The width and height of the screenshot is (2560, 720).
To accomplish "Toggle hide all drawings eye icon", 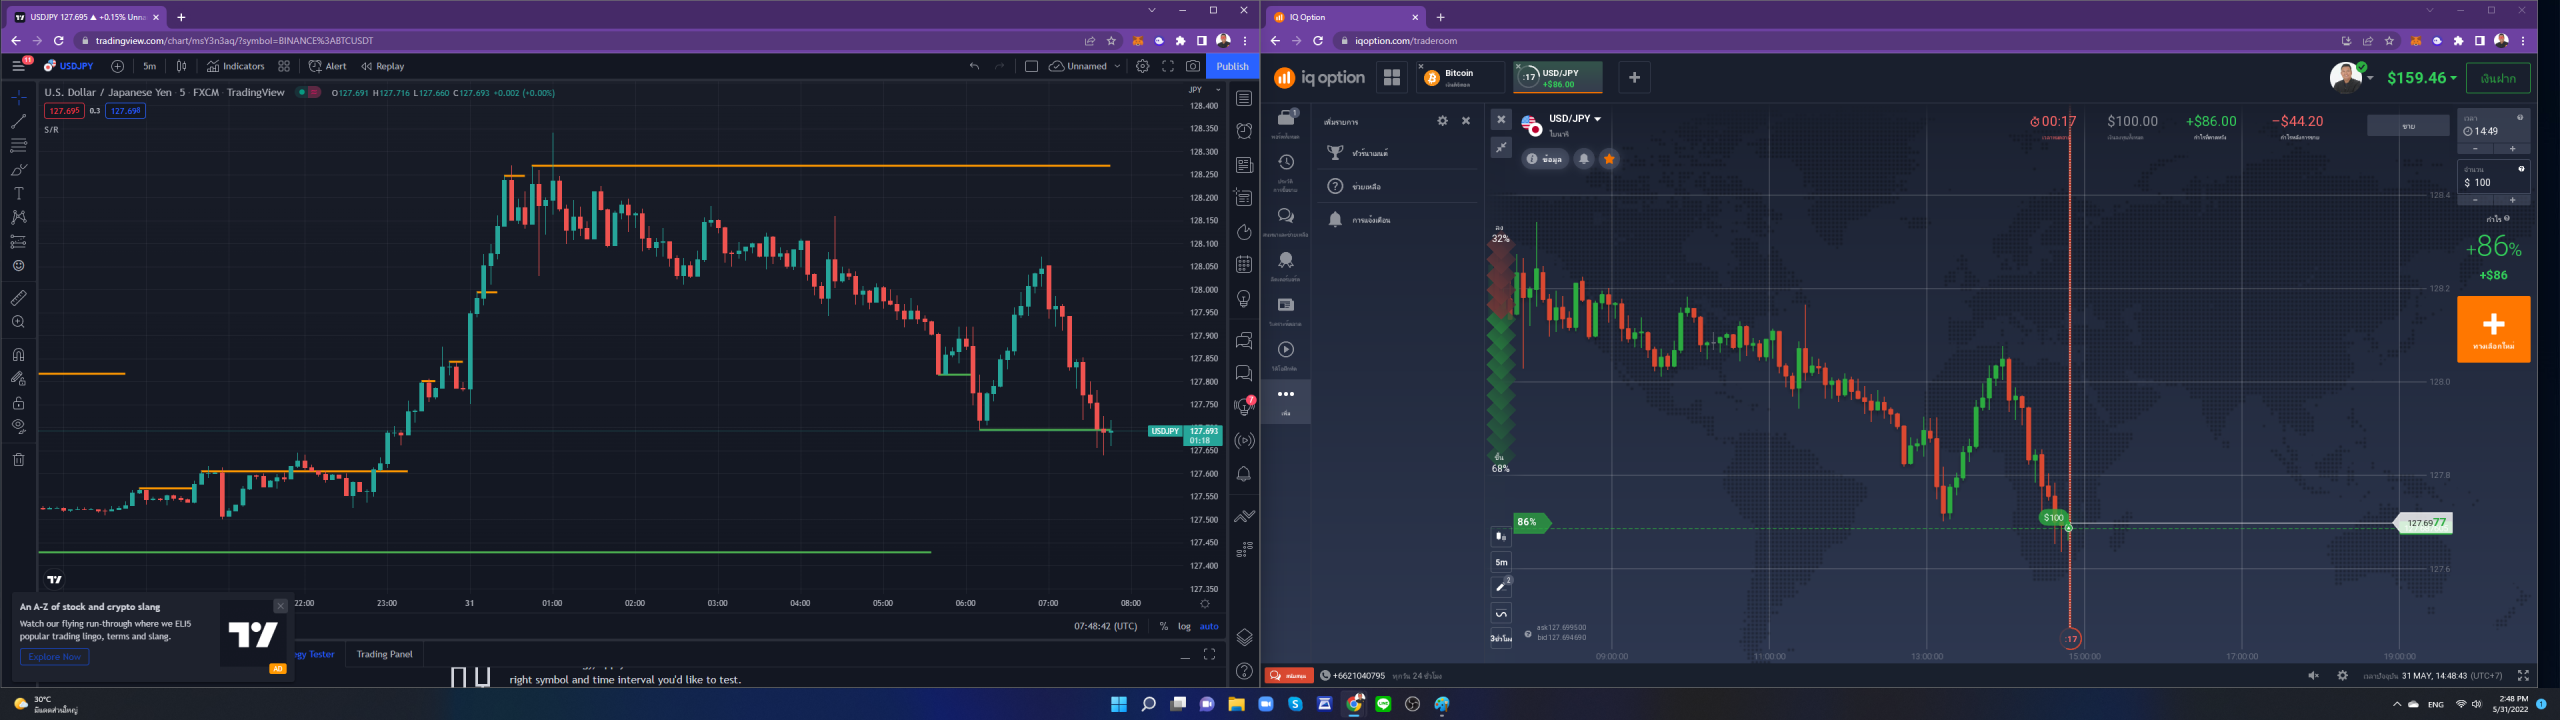I will click(x=18, y=426).
